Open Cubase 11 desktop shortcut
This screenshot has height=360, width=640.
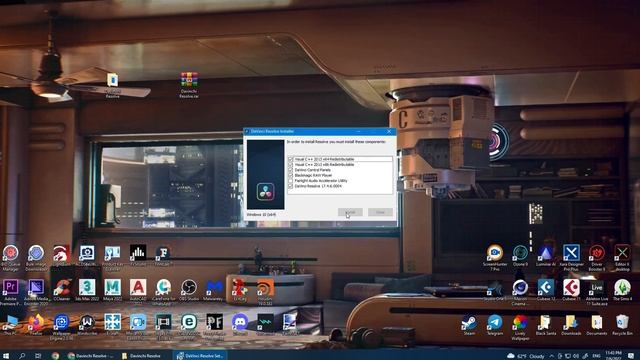point(571,290)
